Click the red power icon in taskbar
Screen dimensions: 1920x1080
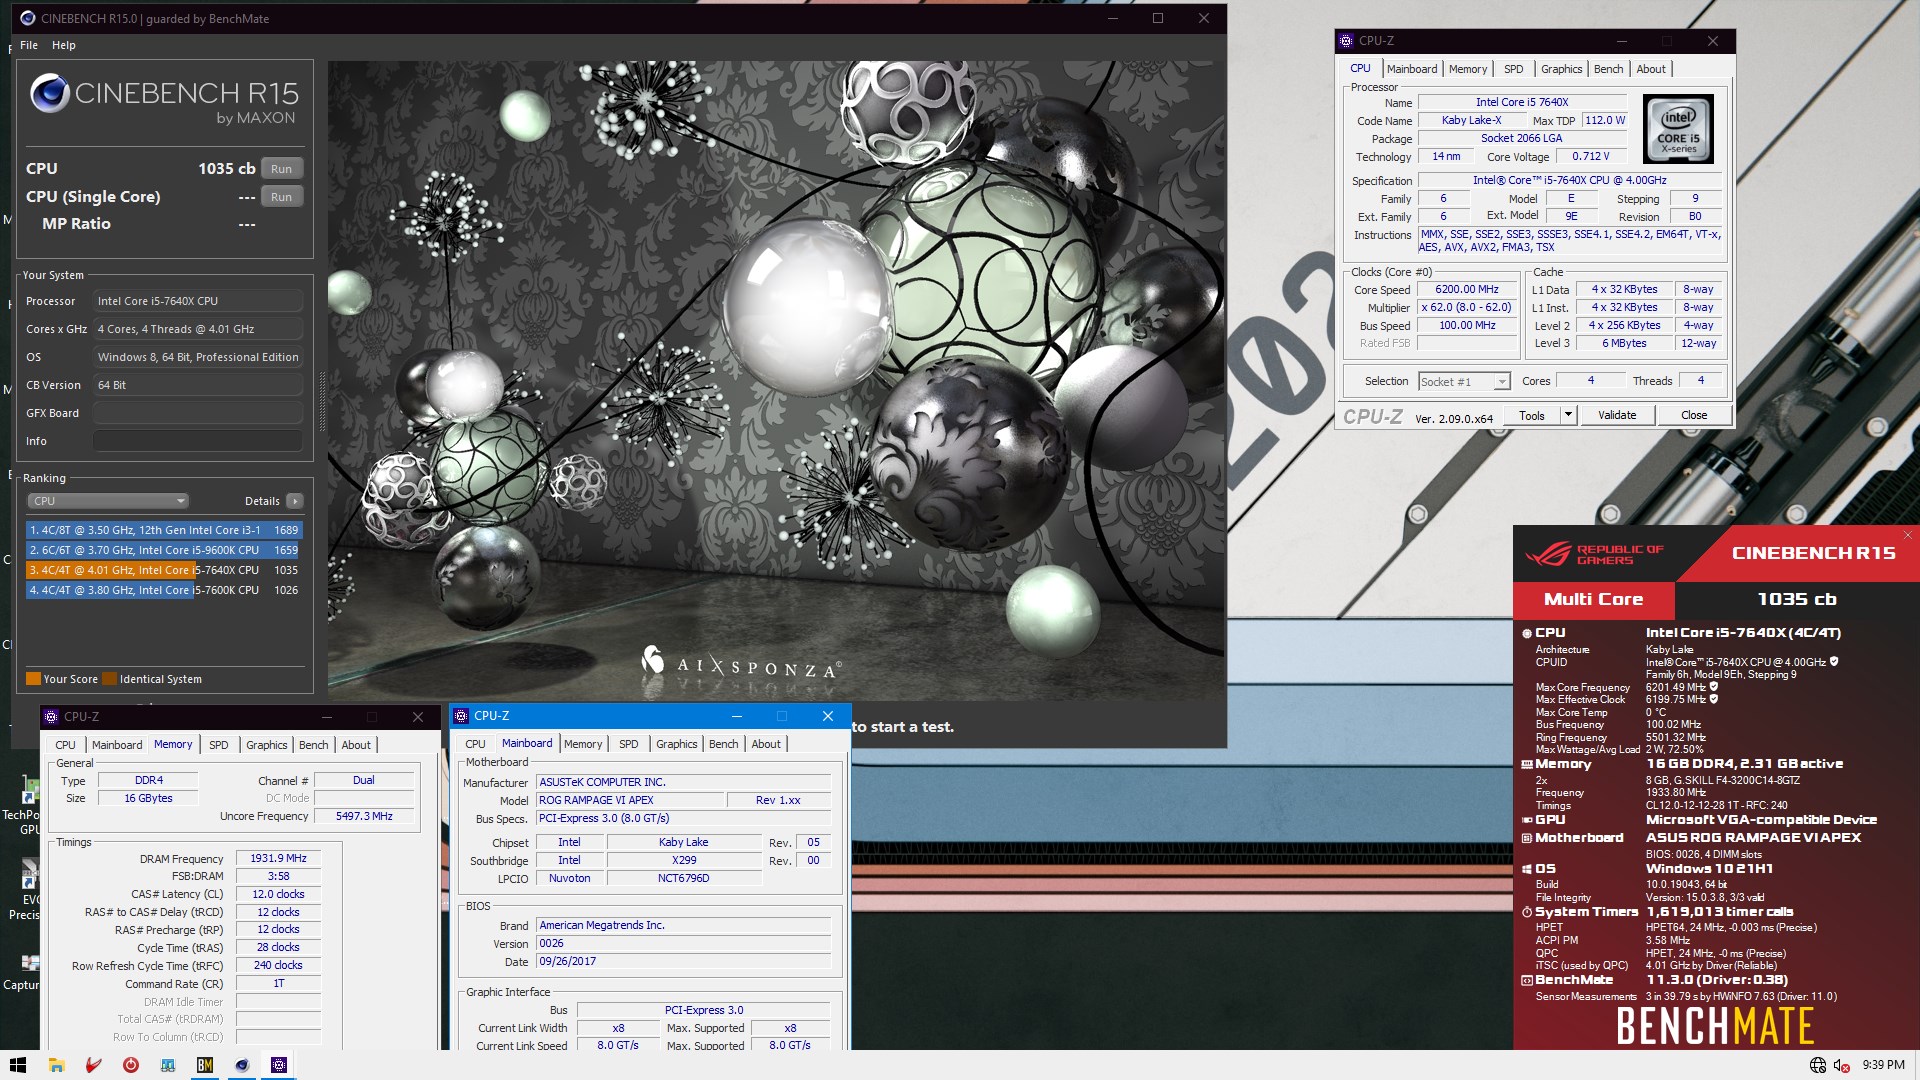coord(130,1065)
